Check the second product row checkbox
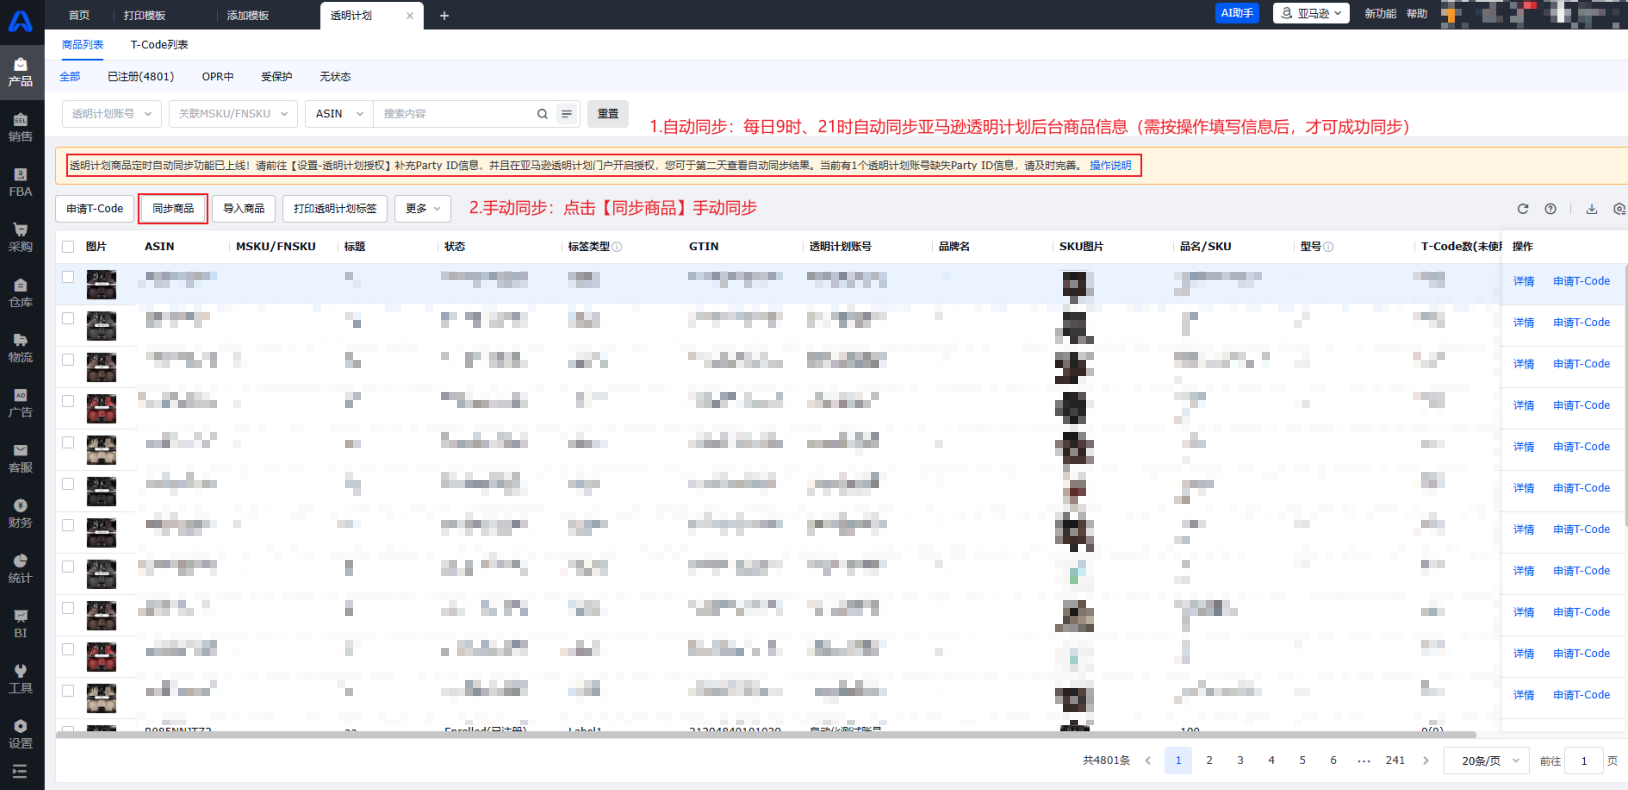This screenshot has height=790, width=1628. tap(68, 318)
